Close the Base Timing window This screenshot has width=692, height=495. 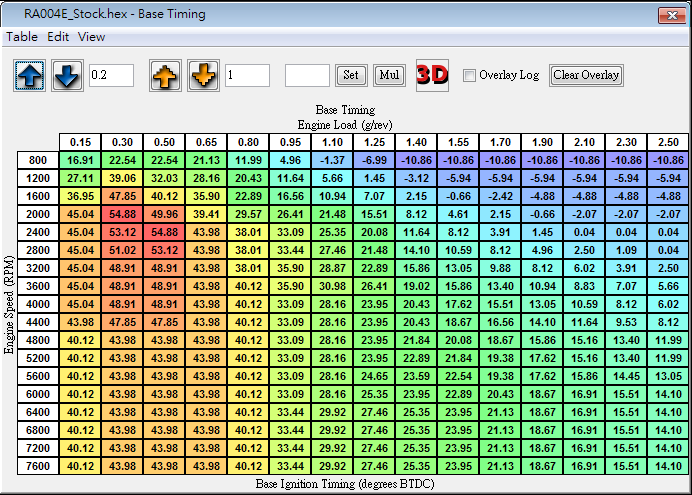click(x=672, y=15)
